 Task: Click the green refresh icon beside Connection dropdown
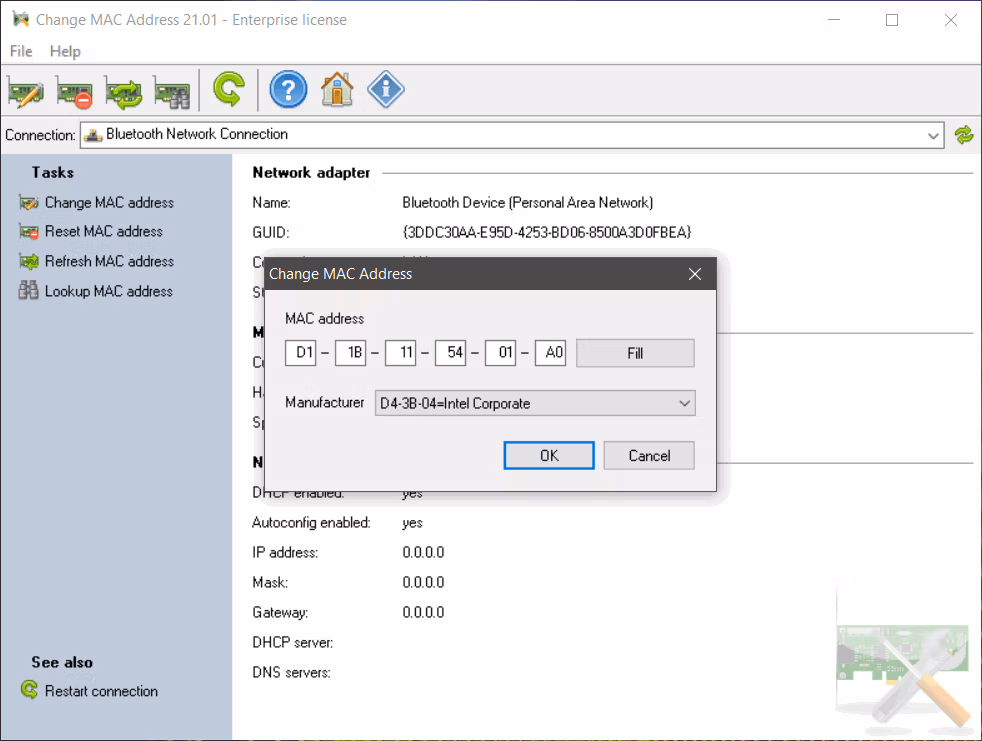pos(964,135)
